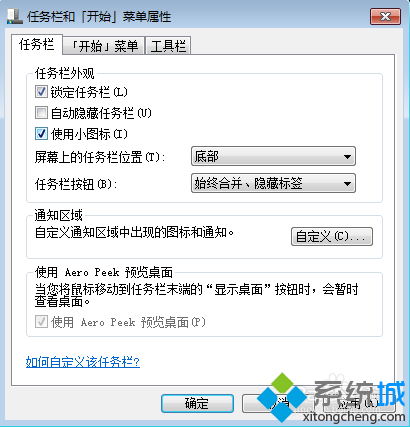Click the large 系统城 watermark characters
The image size is (410, 427).
point(359,394)
